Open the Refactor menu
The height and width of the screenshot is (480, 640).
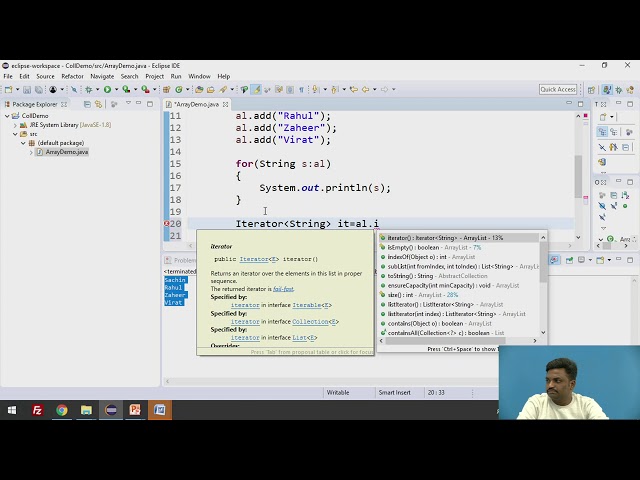[x=72, y=76]
